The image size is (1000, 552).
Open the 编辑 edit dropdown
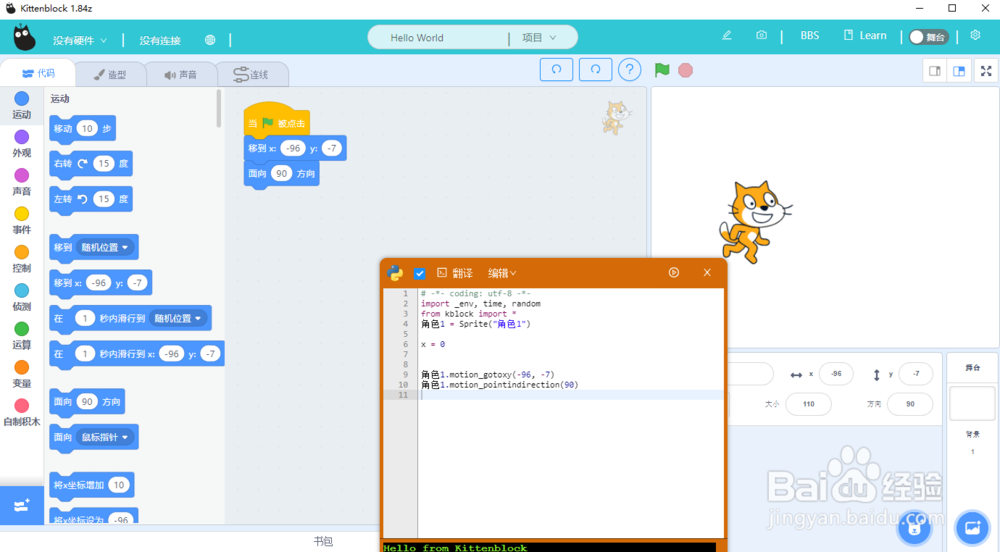(502, 273)
